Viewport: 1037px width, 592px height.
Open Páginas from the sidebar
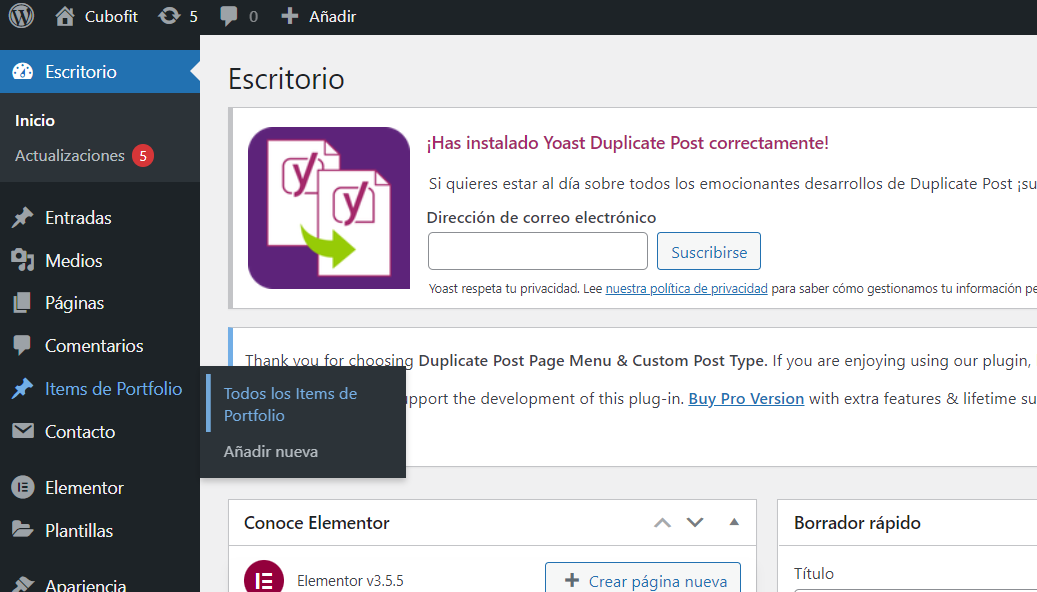(x=74, y=303)
